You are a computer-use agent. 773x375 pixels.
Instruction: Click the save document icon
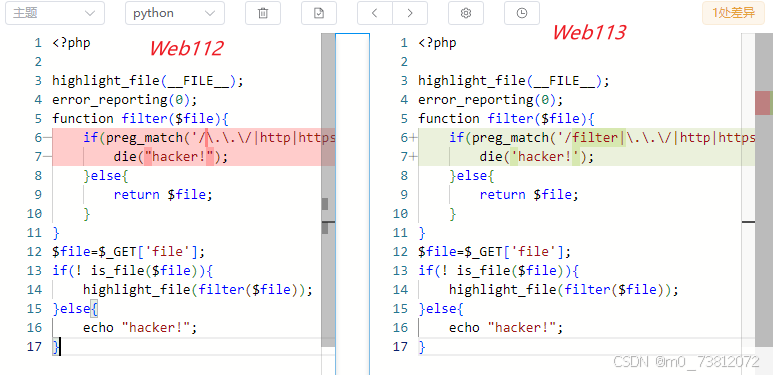pos(319,13)
